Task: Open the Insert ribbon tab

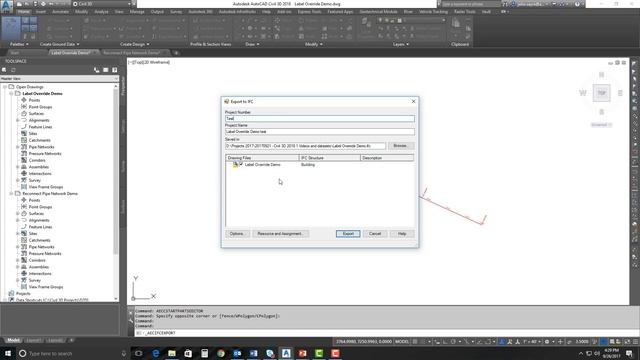Action: point(41,12)
